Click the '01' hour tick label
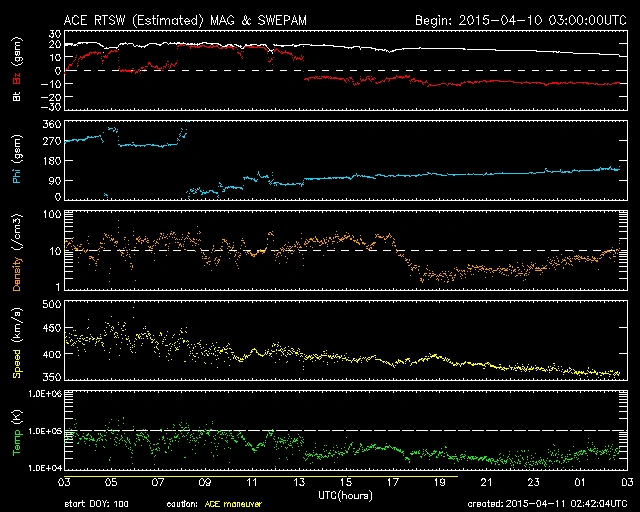 coord(580,482)
